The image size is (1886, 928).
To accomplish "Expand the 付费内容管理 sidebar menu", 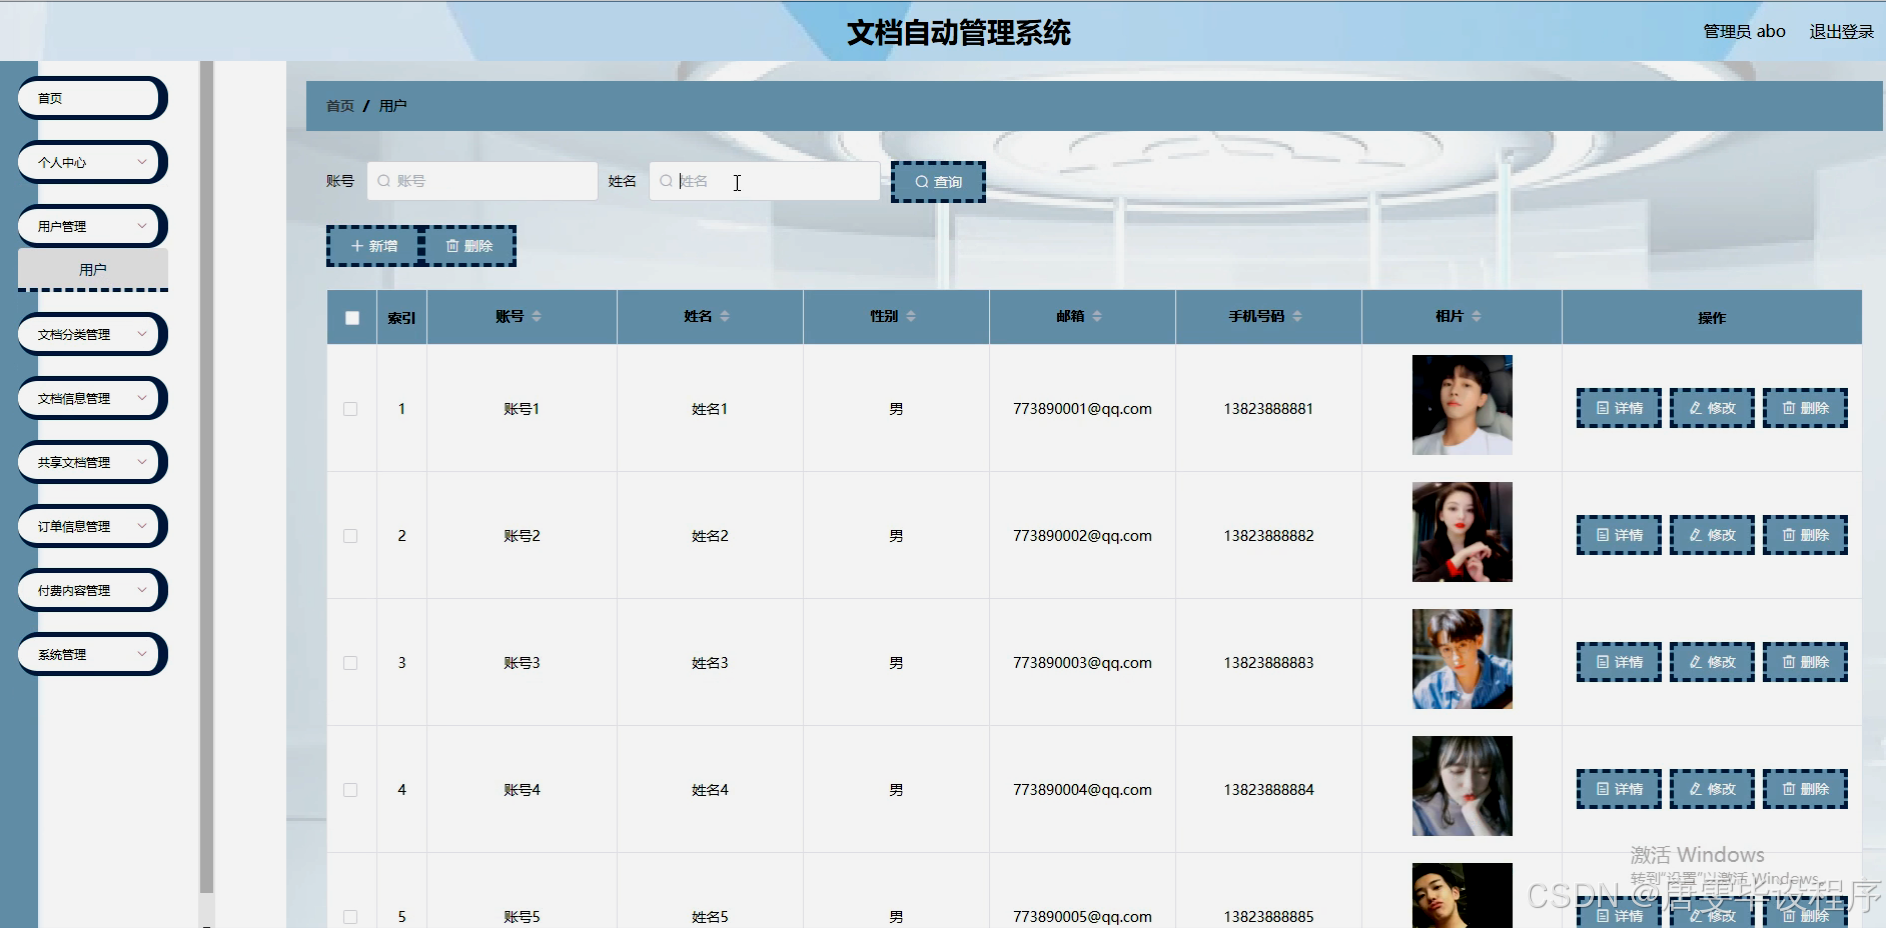I will pyautogui.click(x=92, y=590).
